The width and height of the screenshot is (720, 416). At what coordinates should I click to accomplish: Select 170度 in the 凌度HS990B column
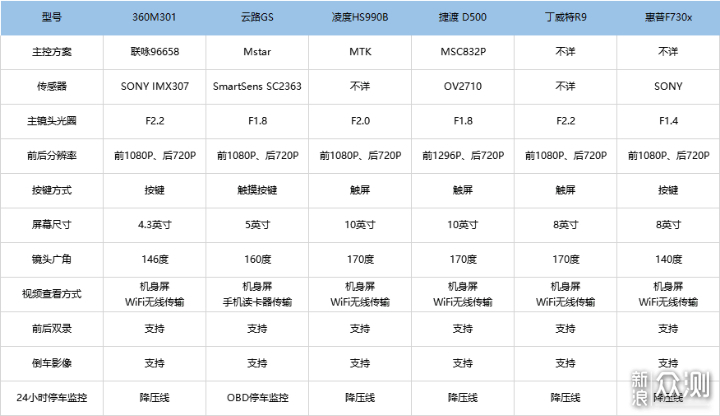360,259
